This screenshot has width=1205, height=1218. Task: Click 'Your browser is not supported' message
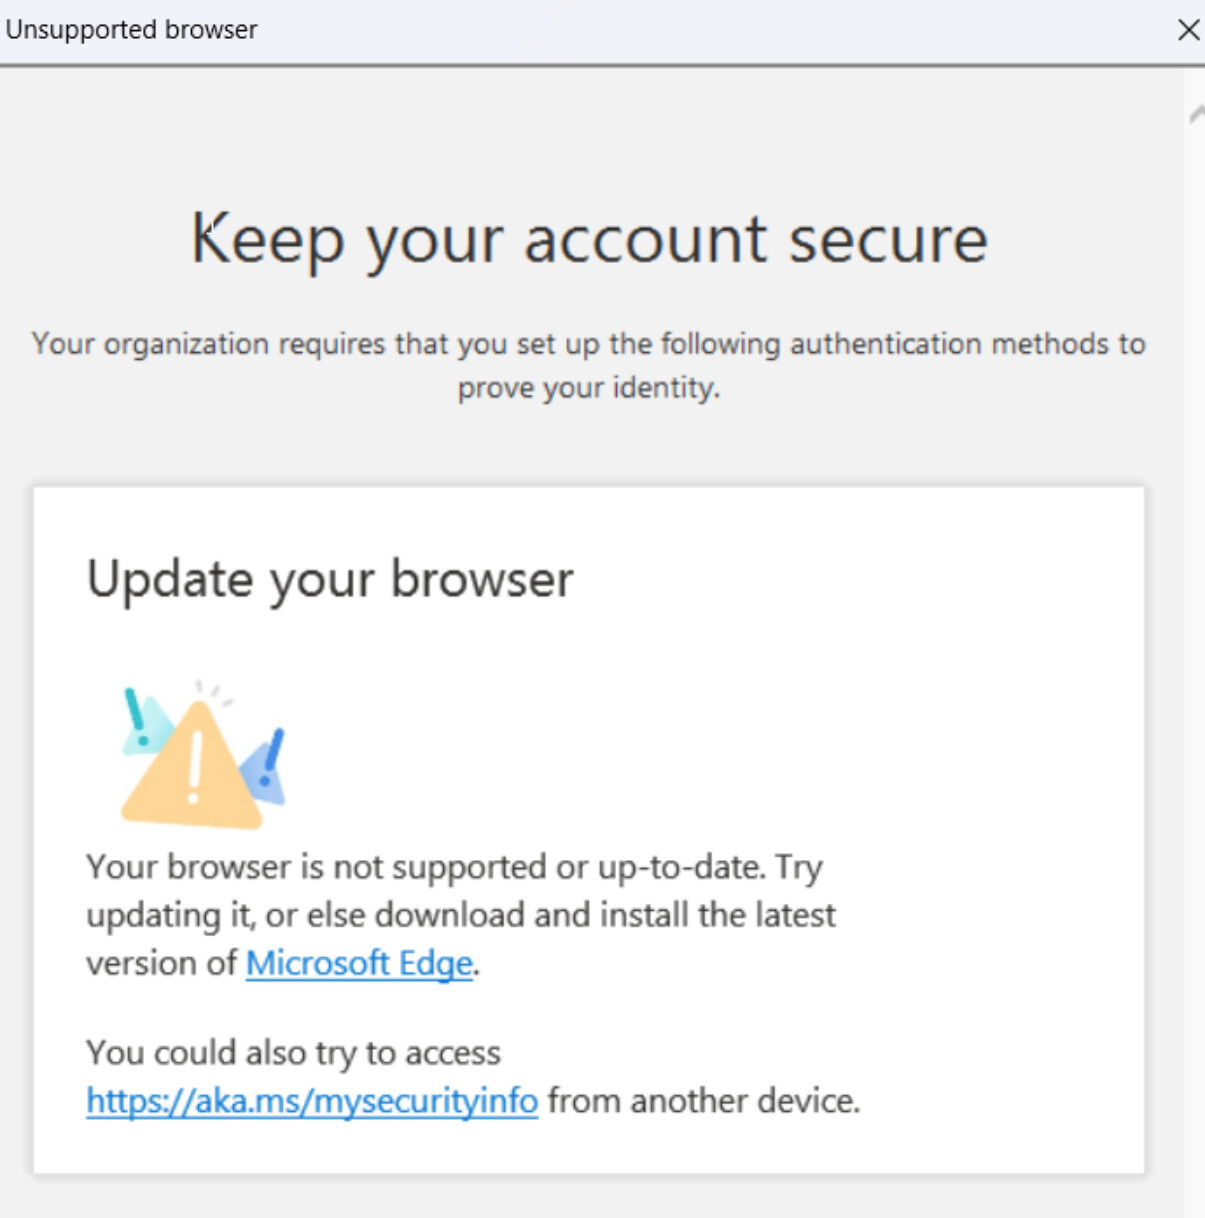tap(454, 867)
